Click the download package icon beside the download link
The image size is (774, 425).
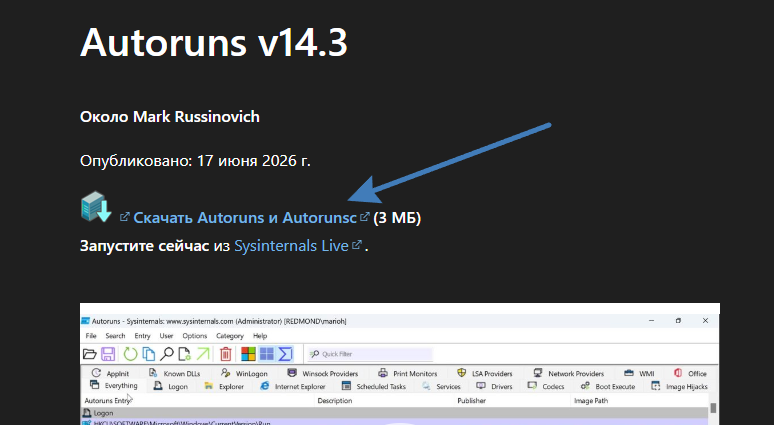(x=96, y=207)
